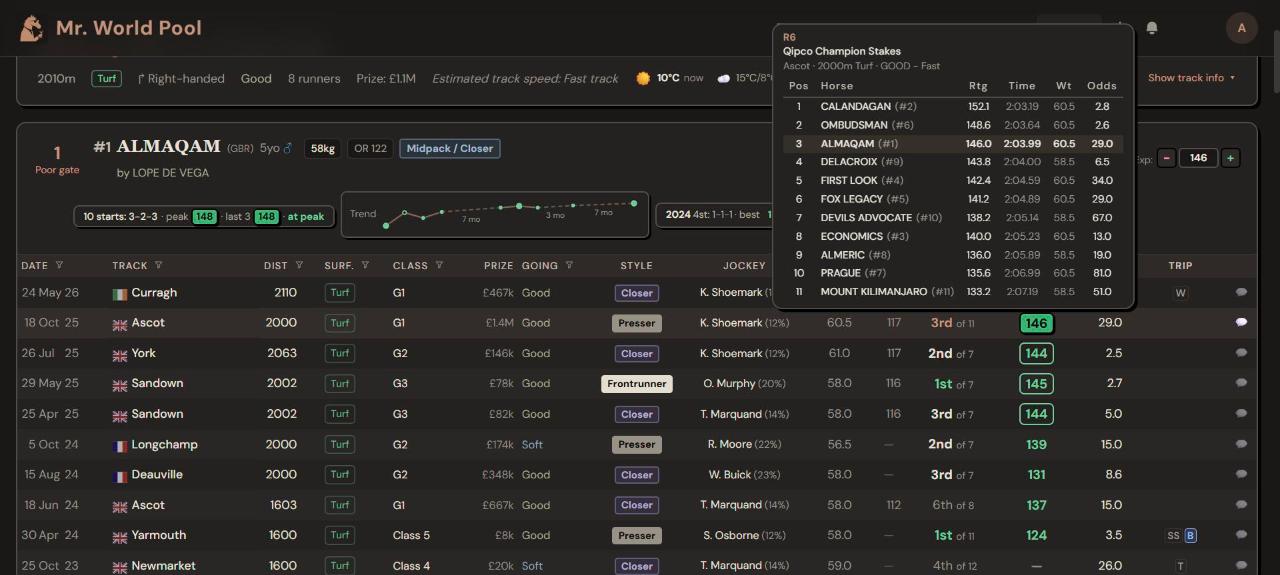Open comment bubble for 18 Oct 25 Ascot row

1241,323
